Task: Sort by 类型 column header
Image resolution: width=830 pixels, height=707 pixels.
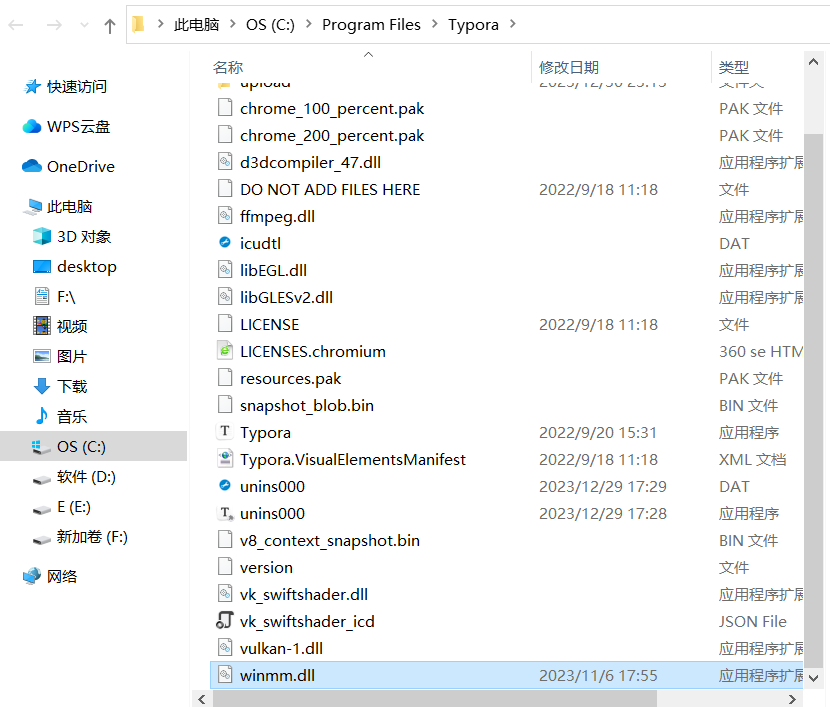Action: 734,67
